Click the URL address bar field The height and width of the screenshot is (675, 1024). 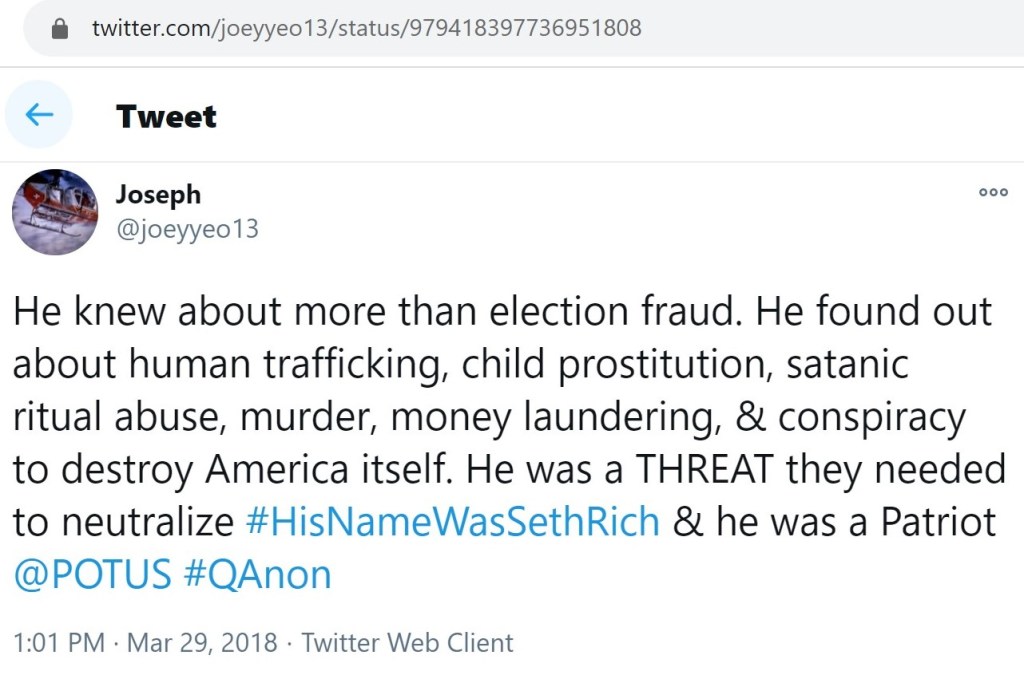pos(500,29)
